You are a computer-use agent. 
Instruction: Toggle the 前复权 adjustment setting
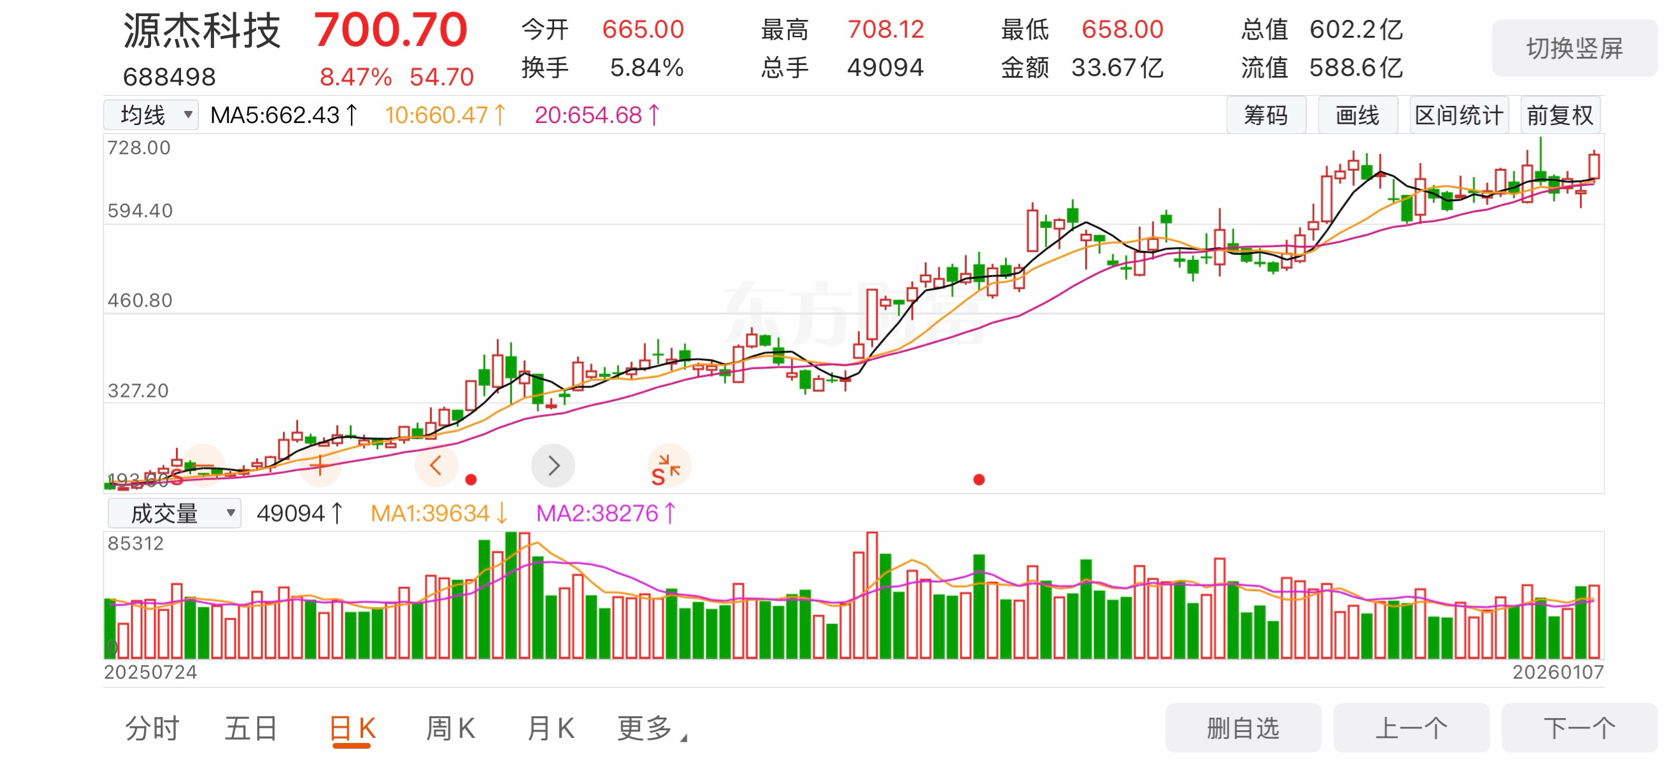click(1560, 115)
